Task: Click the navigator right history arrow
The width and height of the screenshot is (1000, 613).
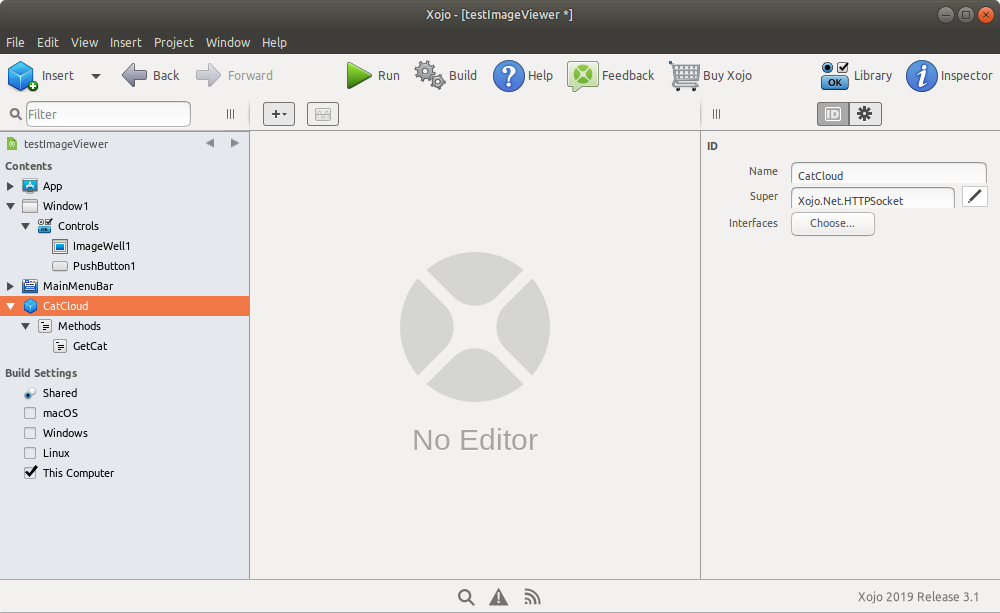Action: (x=235, y=144)
